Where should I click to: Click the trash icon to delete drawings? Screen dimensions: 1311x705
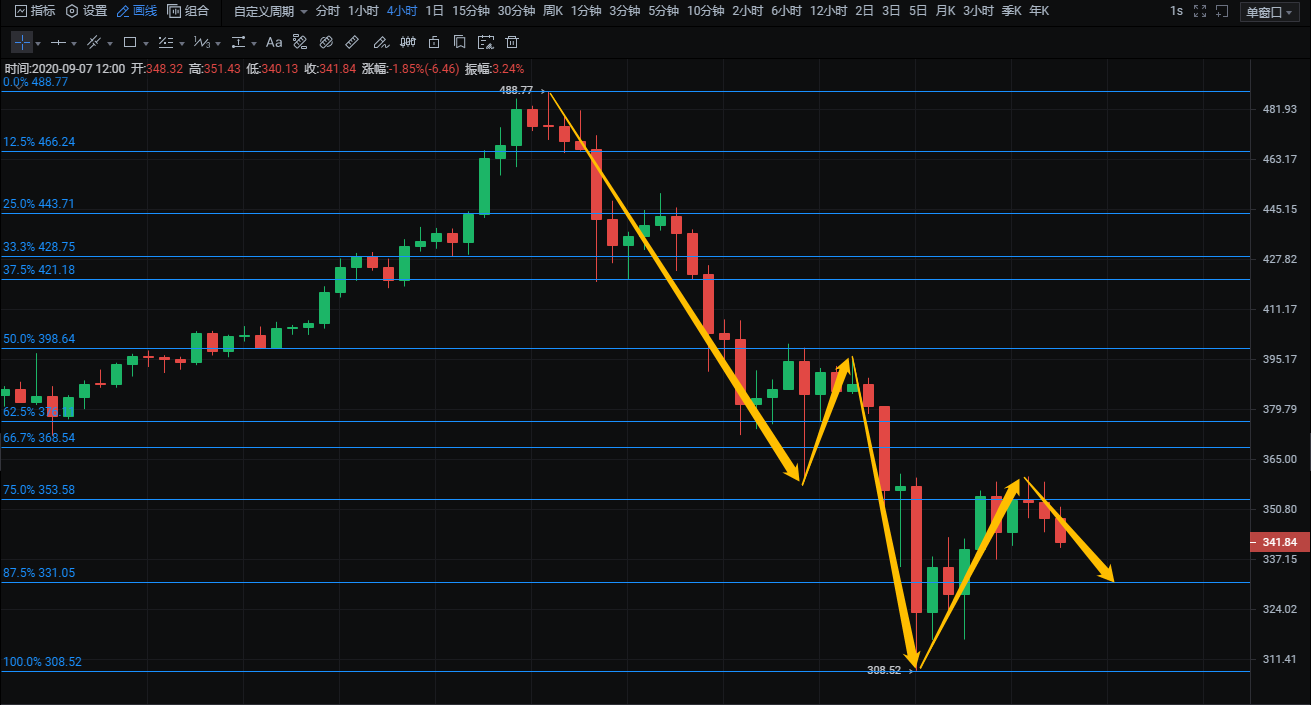click(512, 43)
